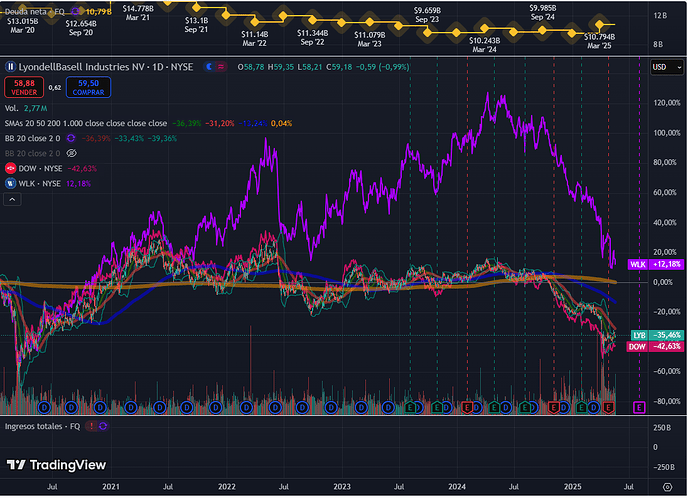This screenshot has width=687, height=500.
Task: Click the Deuda neta · FQ pane title
Action: (35, 11)
